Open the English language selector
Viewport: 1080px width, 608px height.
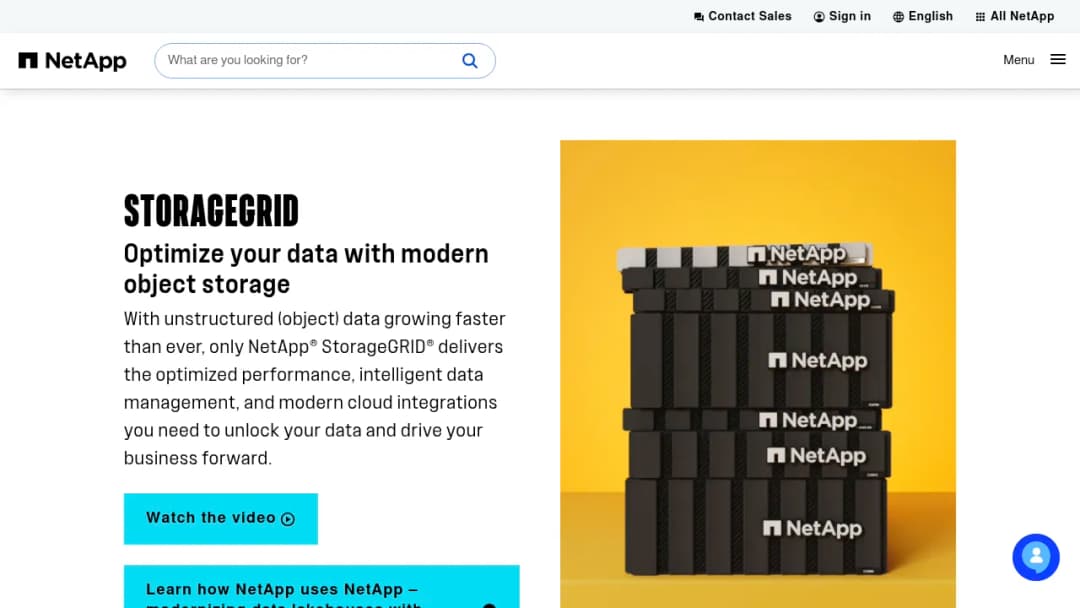point(922,17)
